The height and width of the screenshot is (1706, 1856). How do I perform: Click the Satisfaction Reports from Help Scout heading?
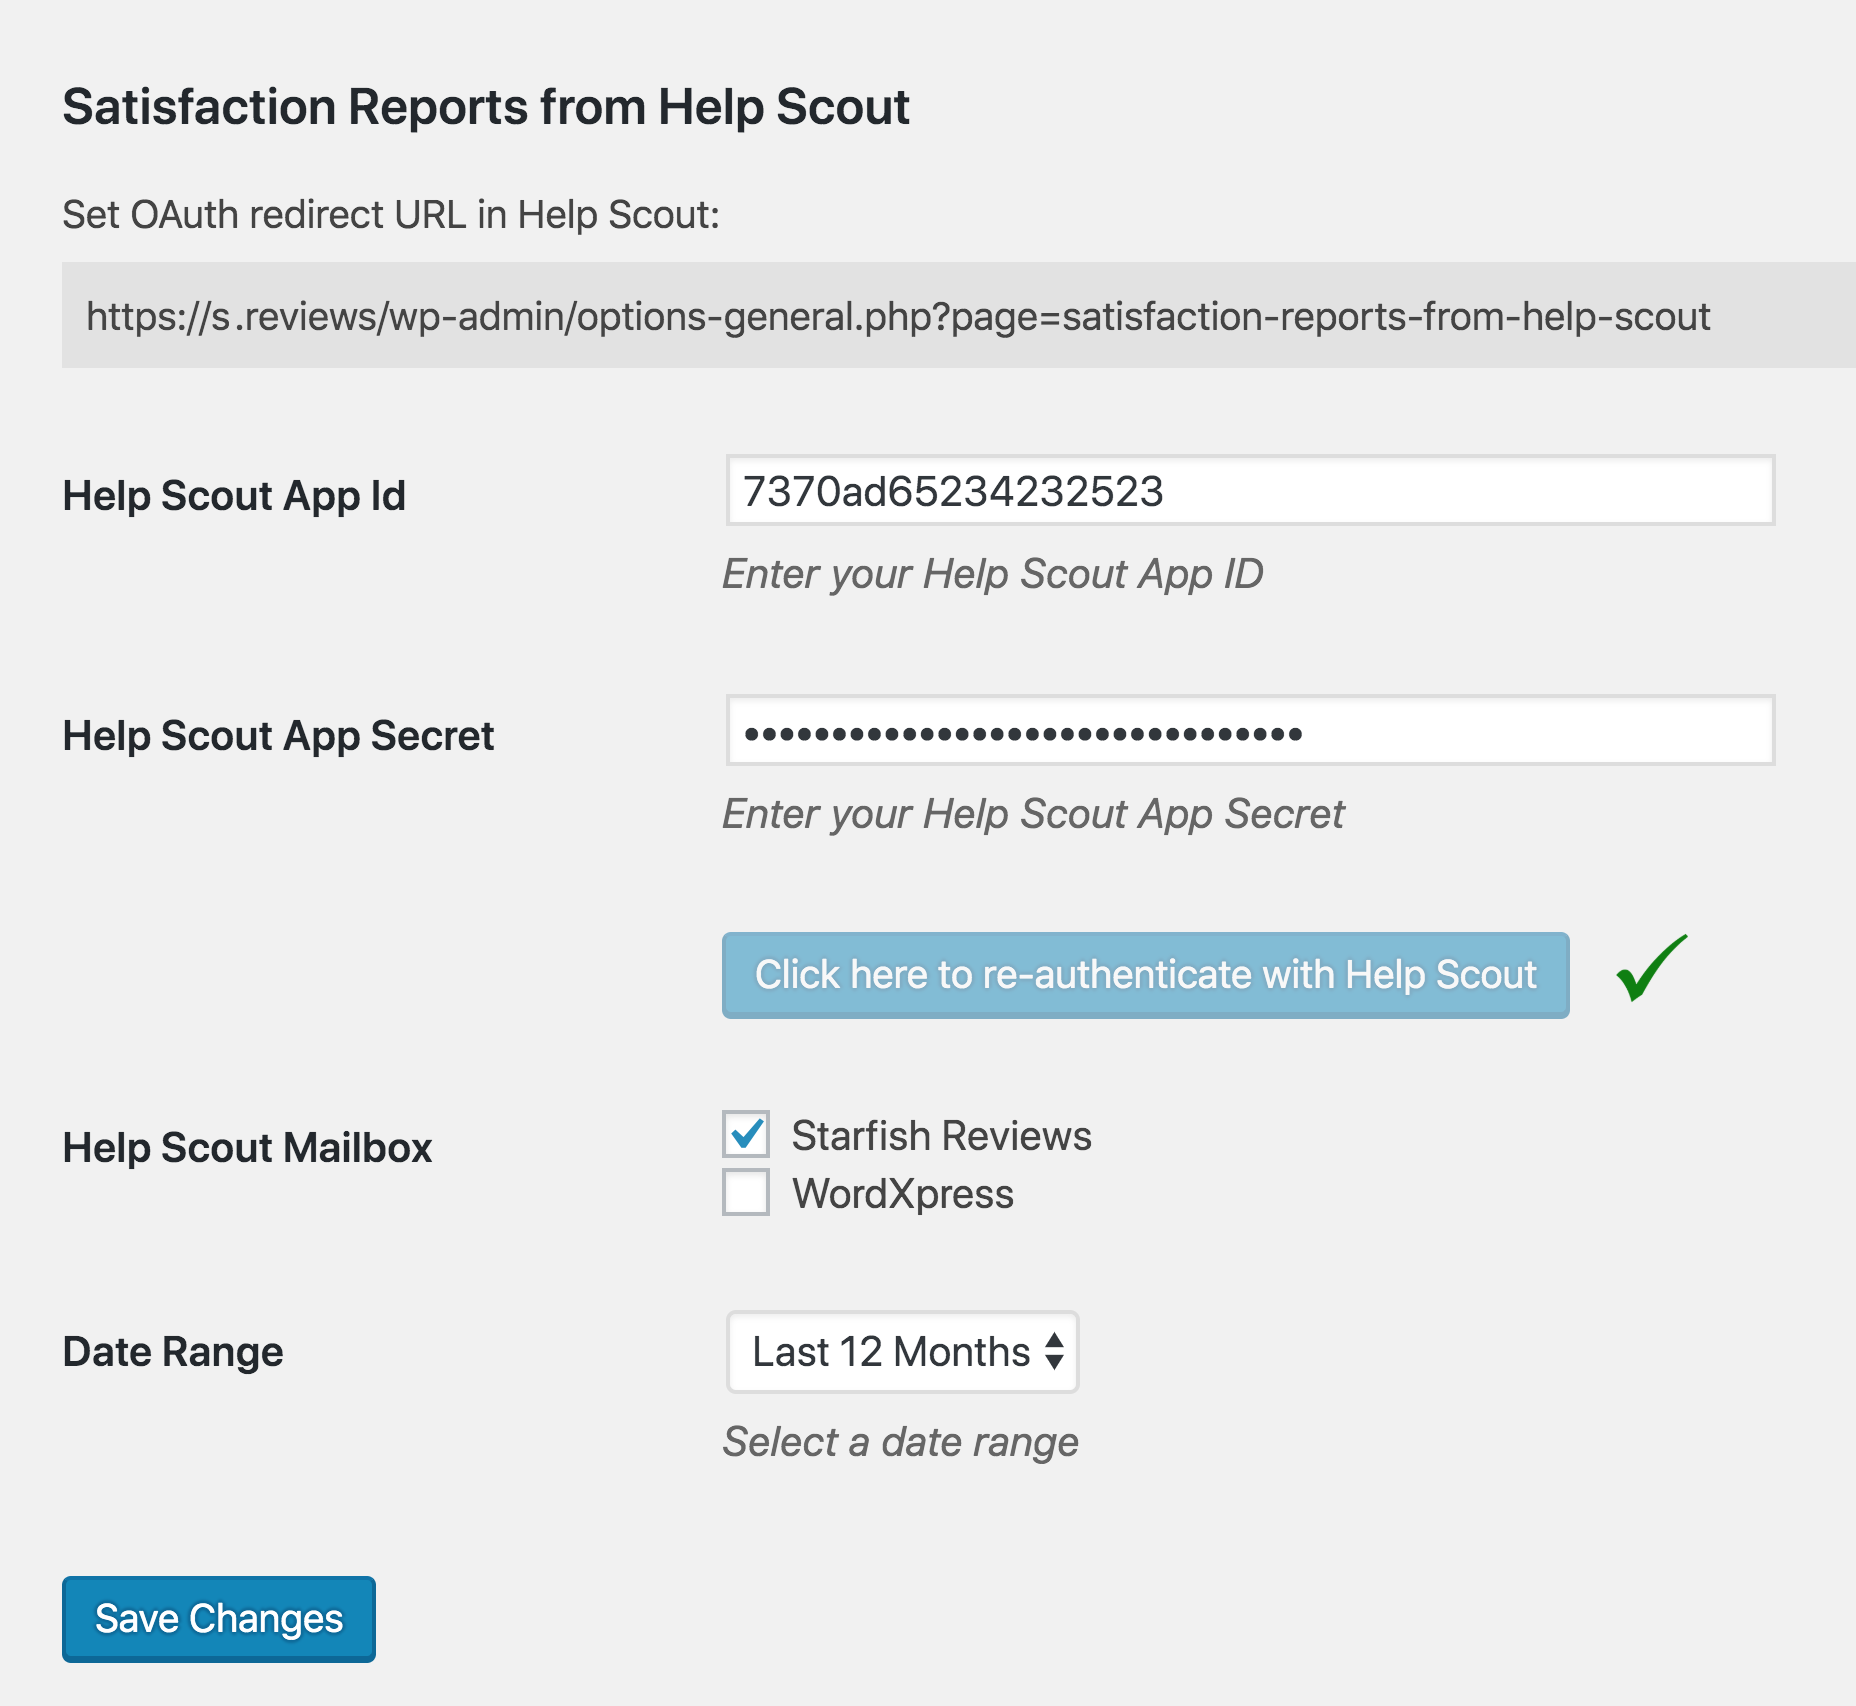(486, 107)
